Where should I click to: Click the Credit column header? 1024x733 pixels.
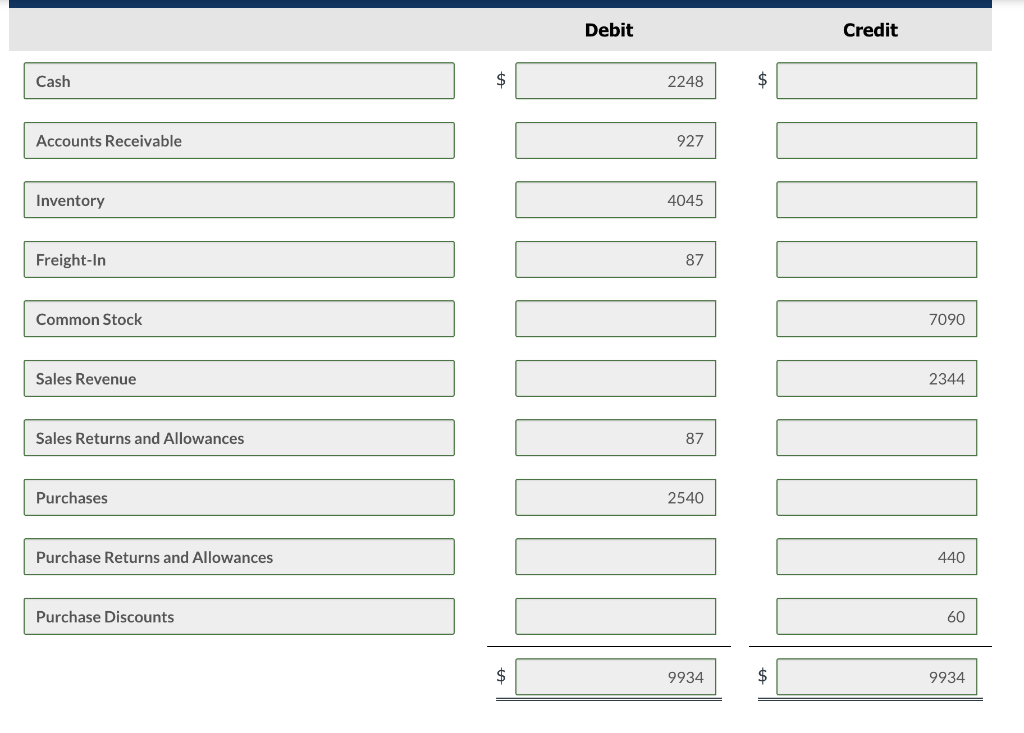tap(869, 30)
